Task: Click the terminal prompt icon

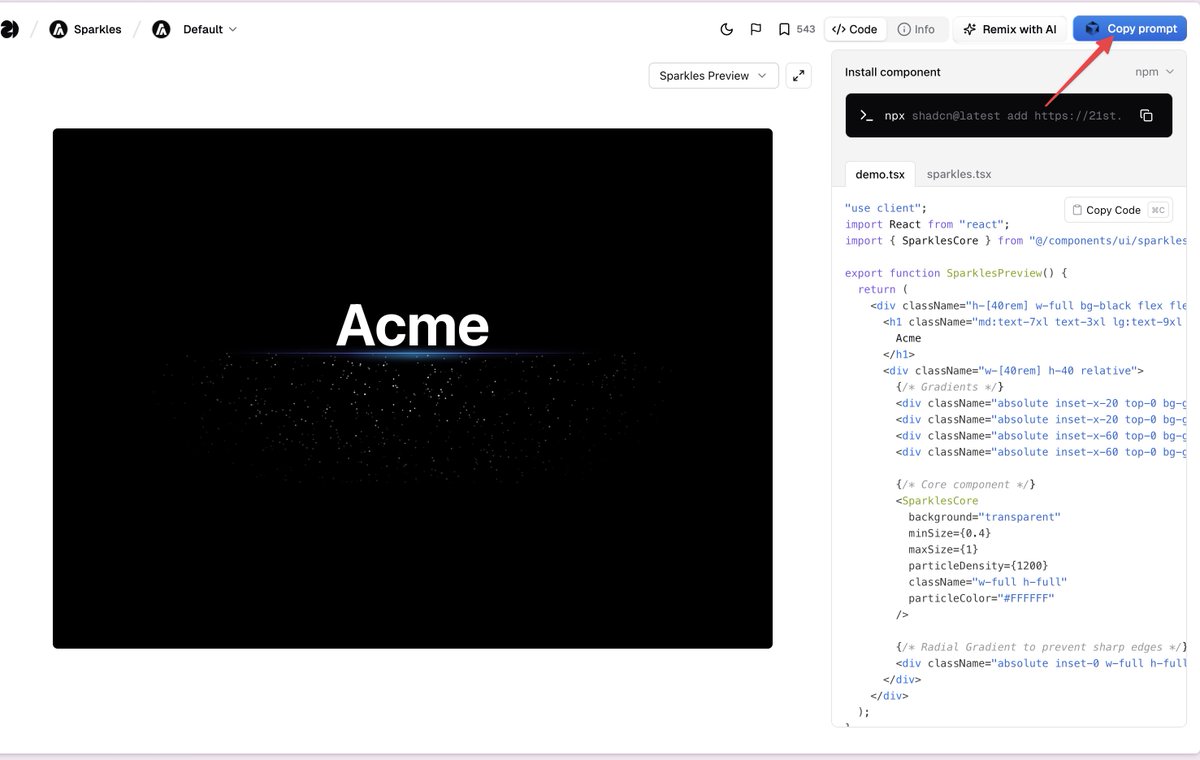Action: click(867, 116)
